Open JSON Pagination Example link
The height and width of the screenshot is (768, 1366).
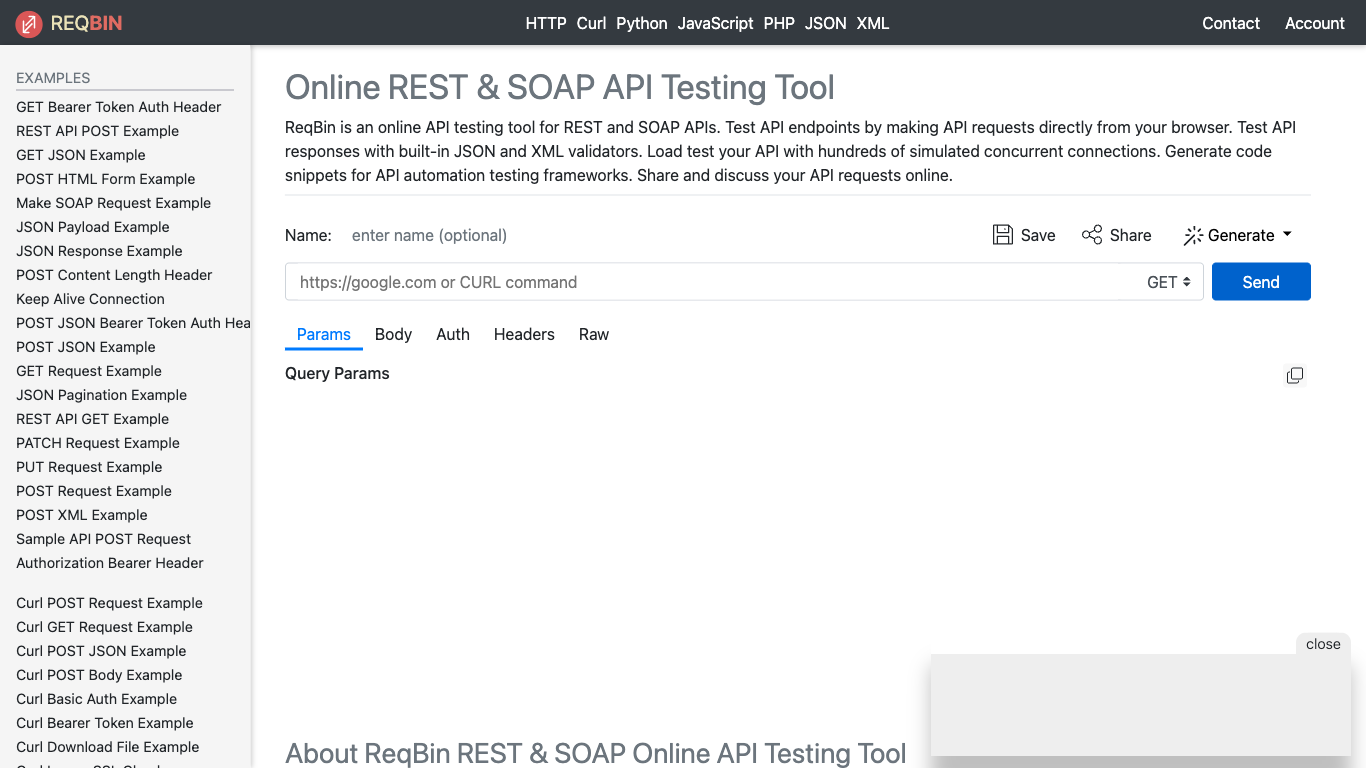101,395
